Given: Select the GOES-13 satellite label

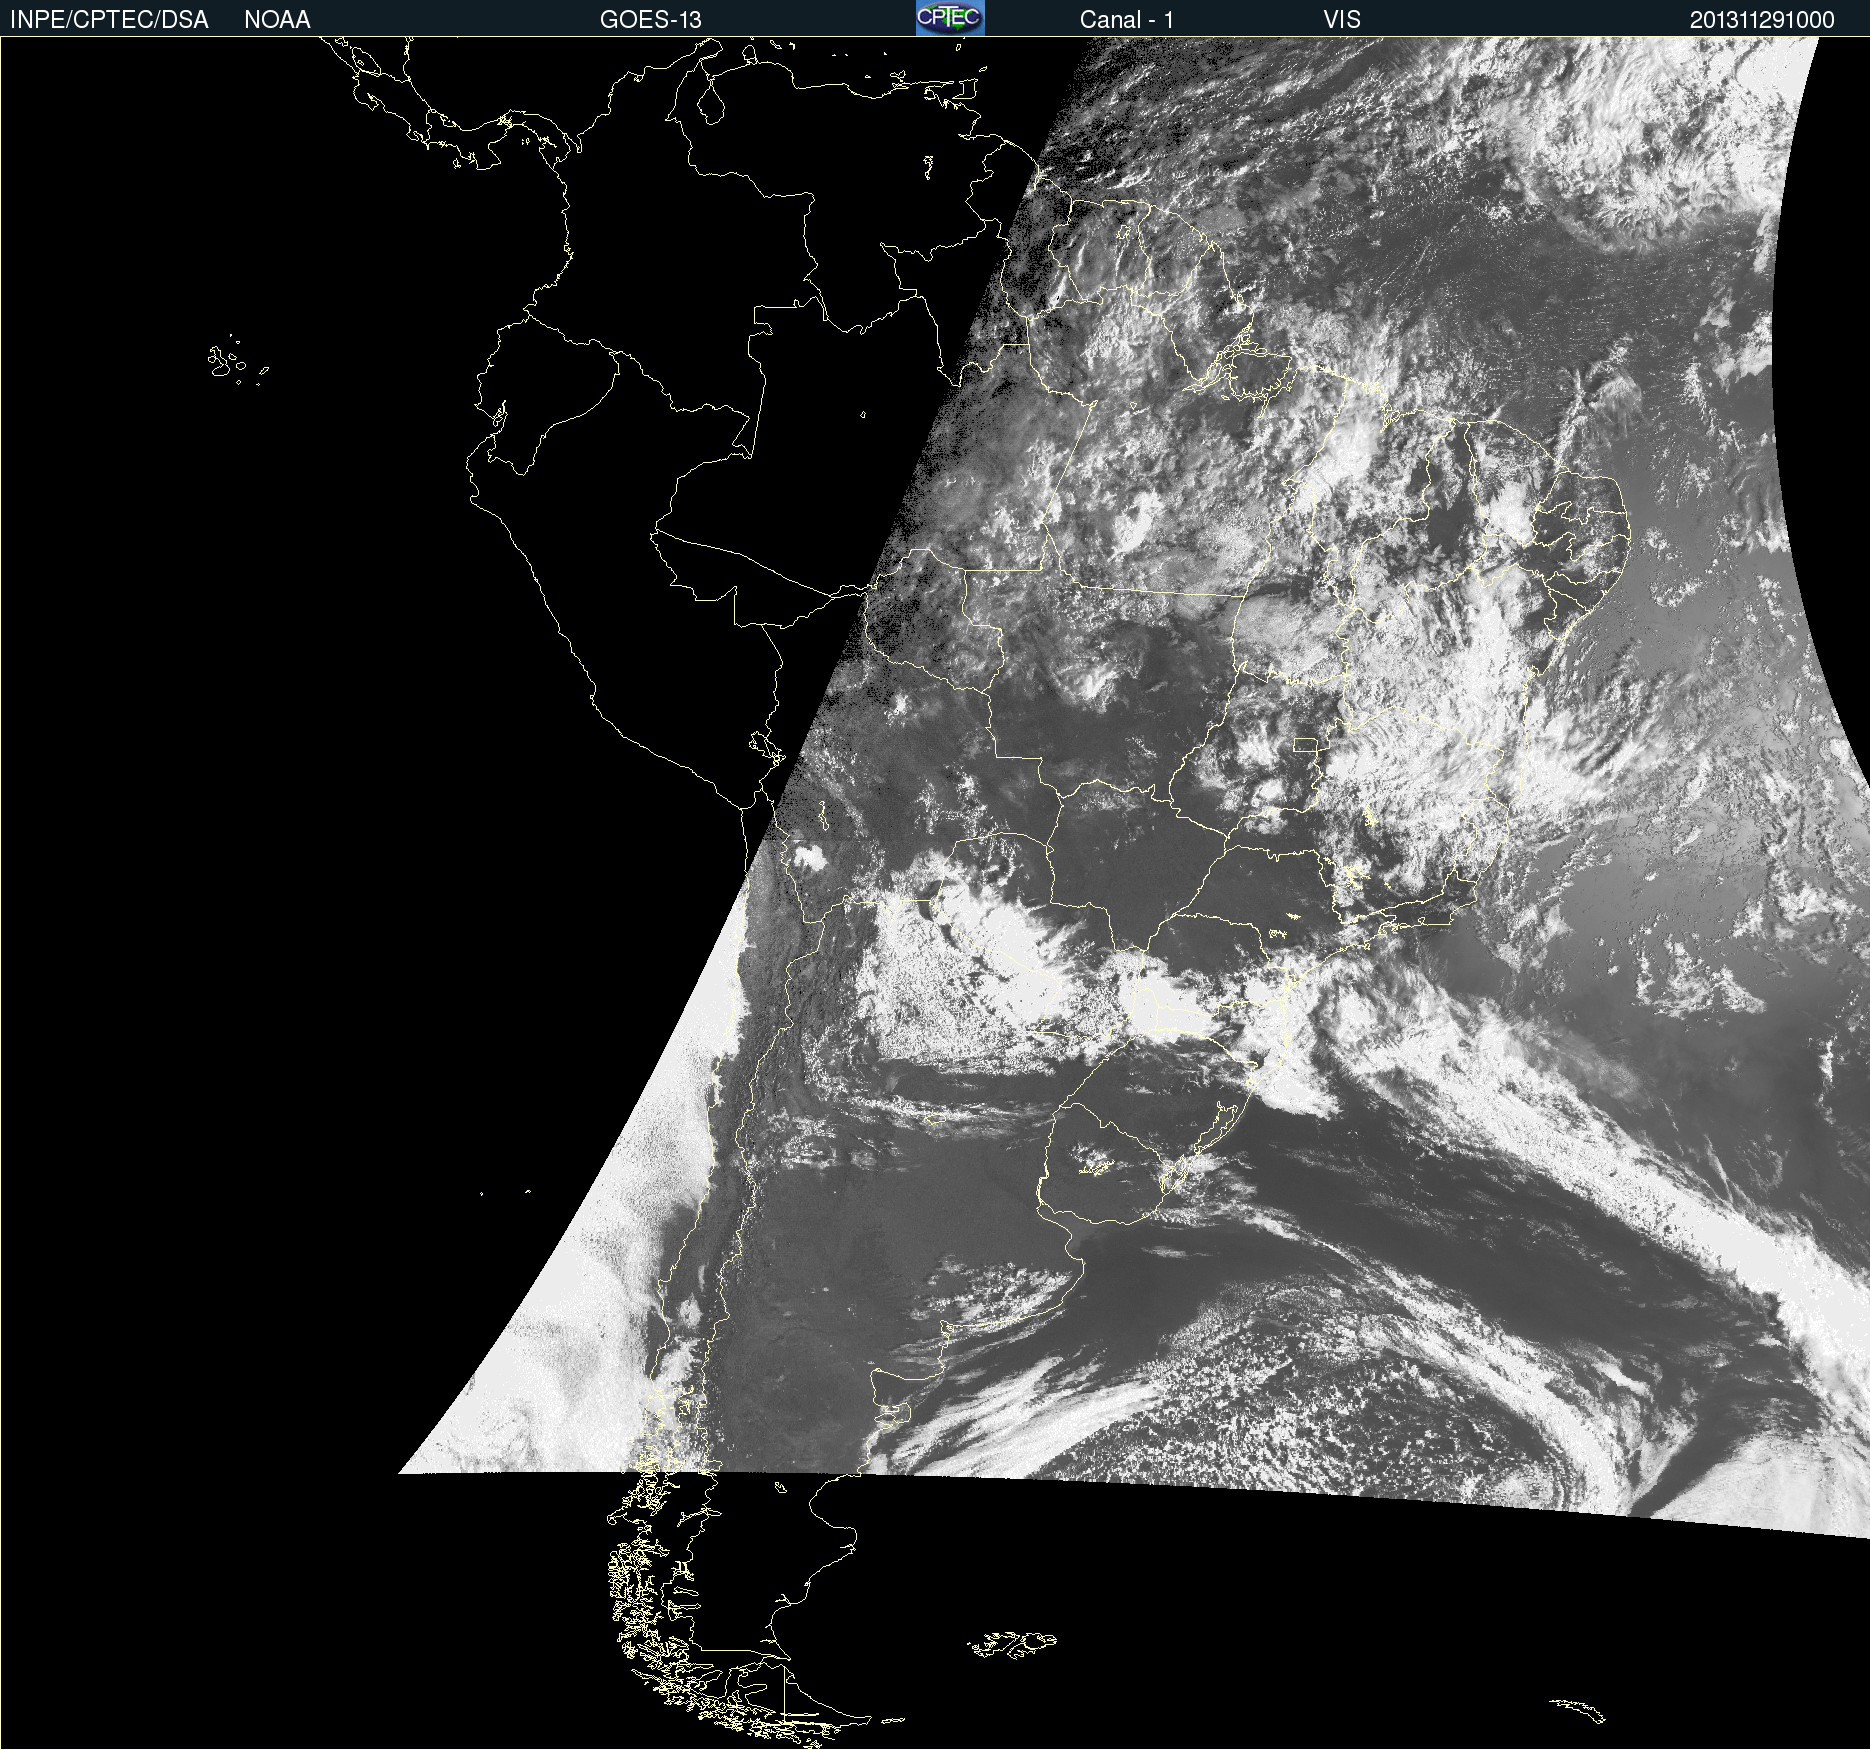Looking at the screenshot, I should pyautogui.click(x=651, y=20).
